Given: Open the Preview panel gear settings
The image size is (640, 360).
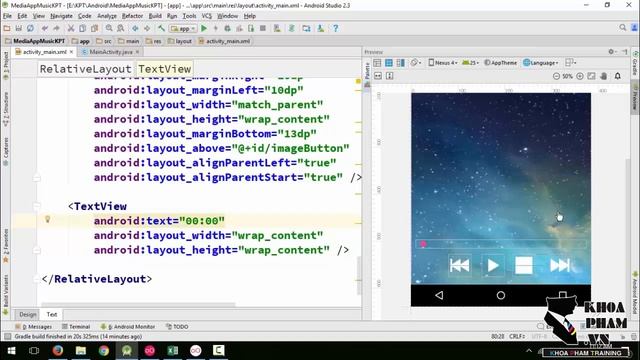Looking at the screenshot, I should click(611, 52).
